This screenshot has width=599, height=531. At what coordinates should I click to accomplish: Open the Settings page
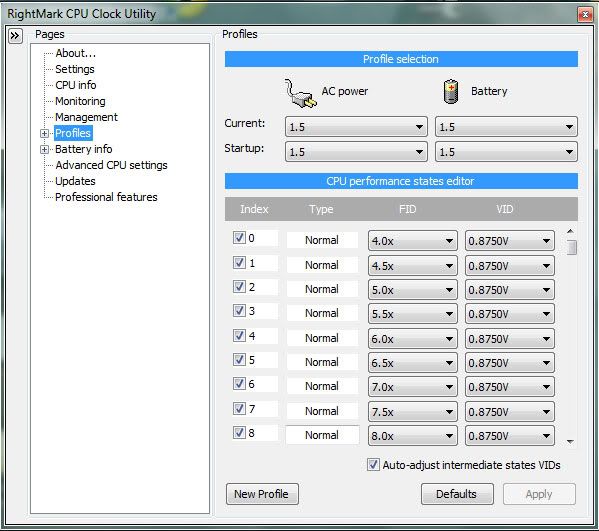(75, 69)
